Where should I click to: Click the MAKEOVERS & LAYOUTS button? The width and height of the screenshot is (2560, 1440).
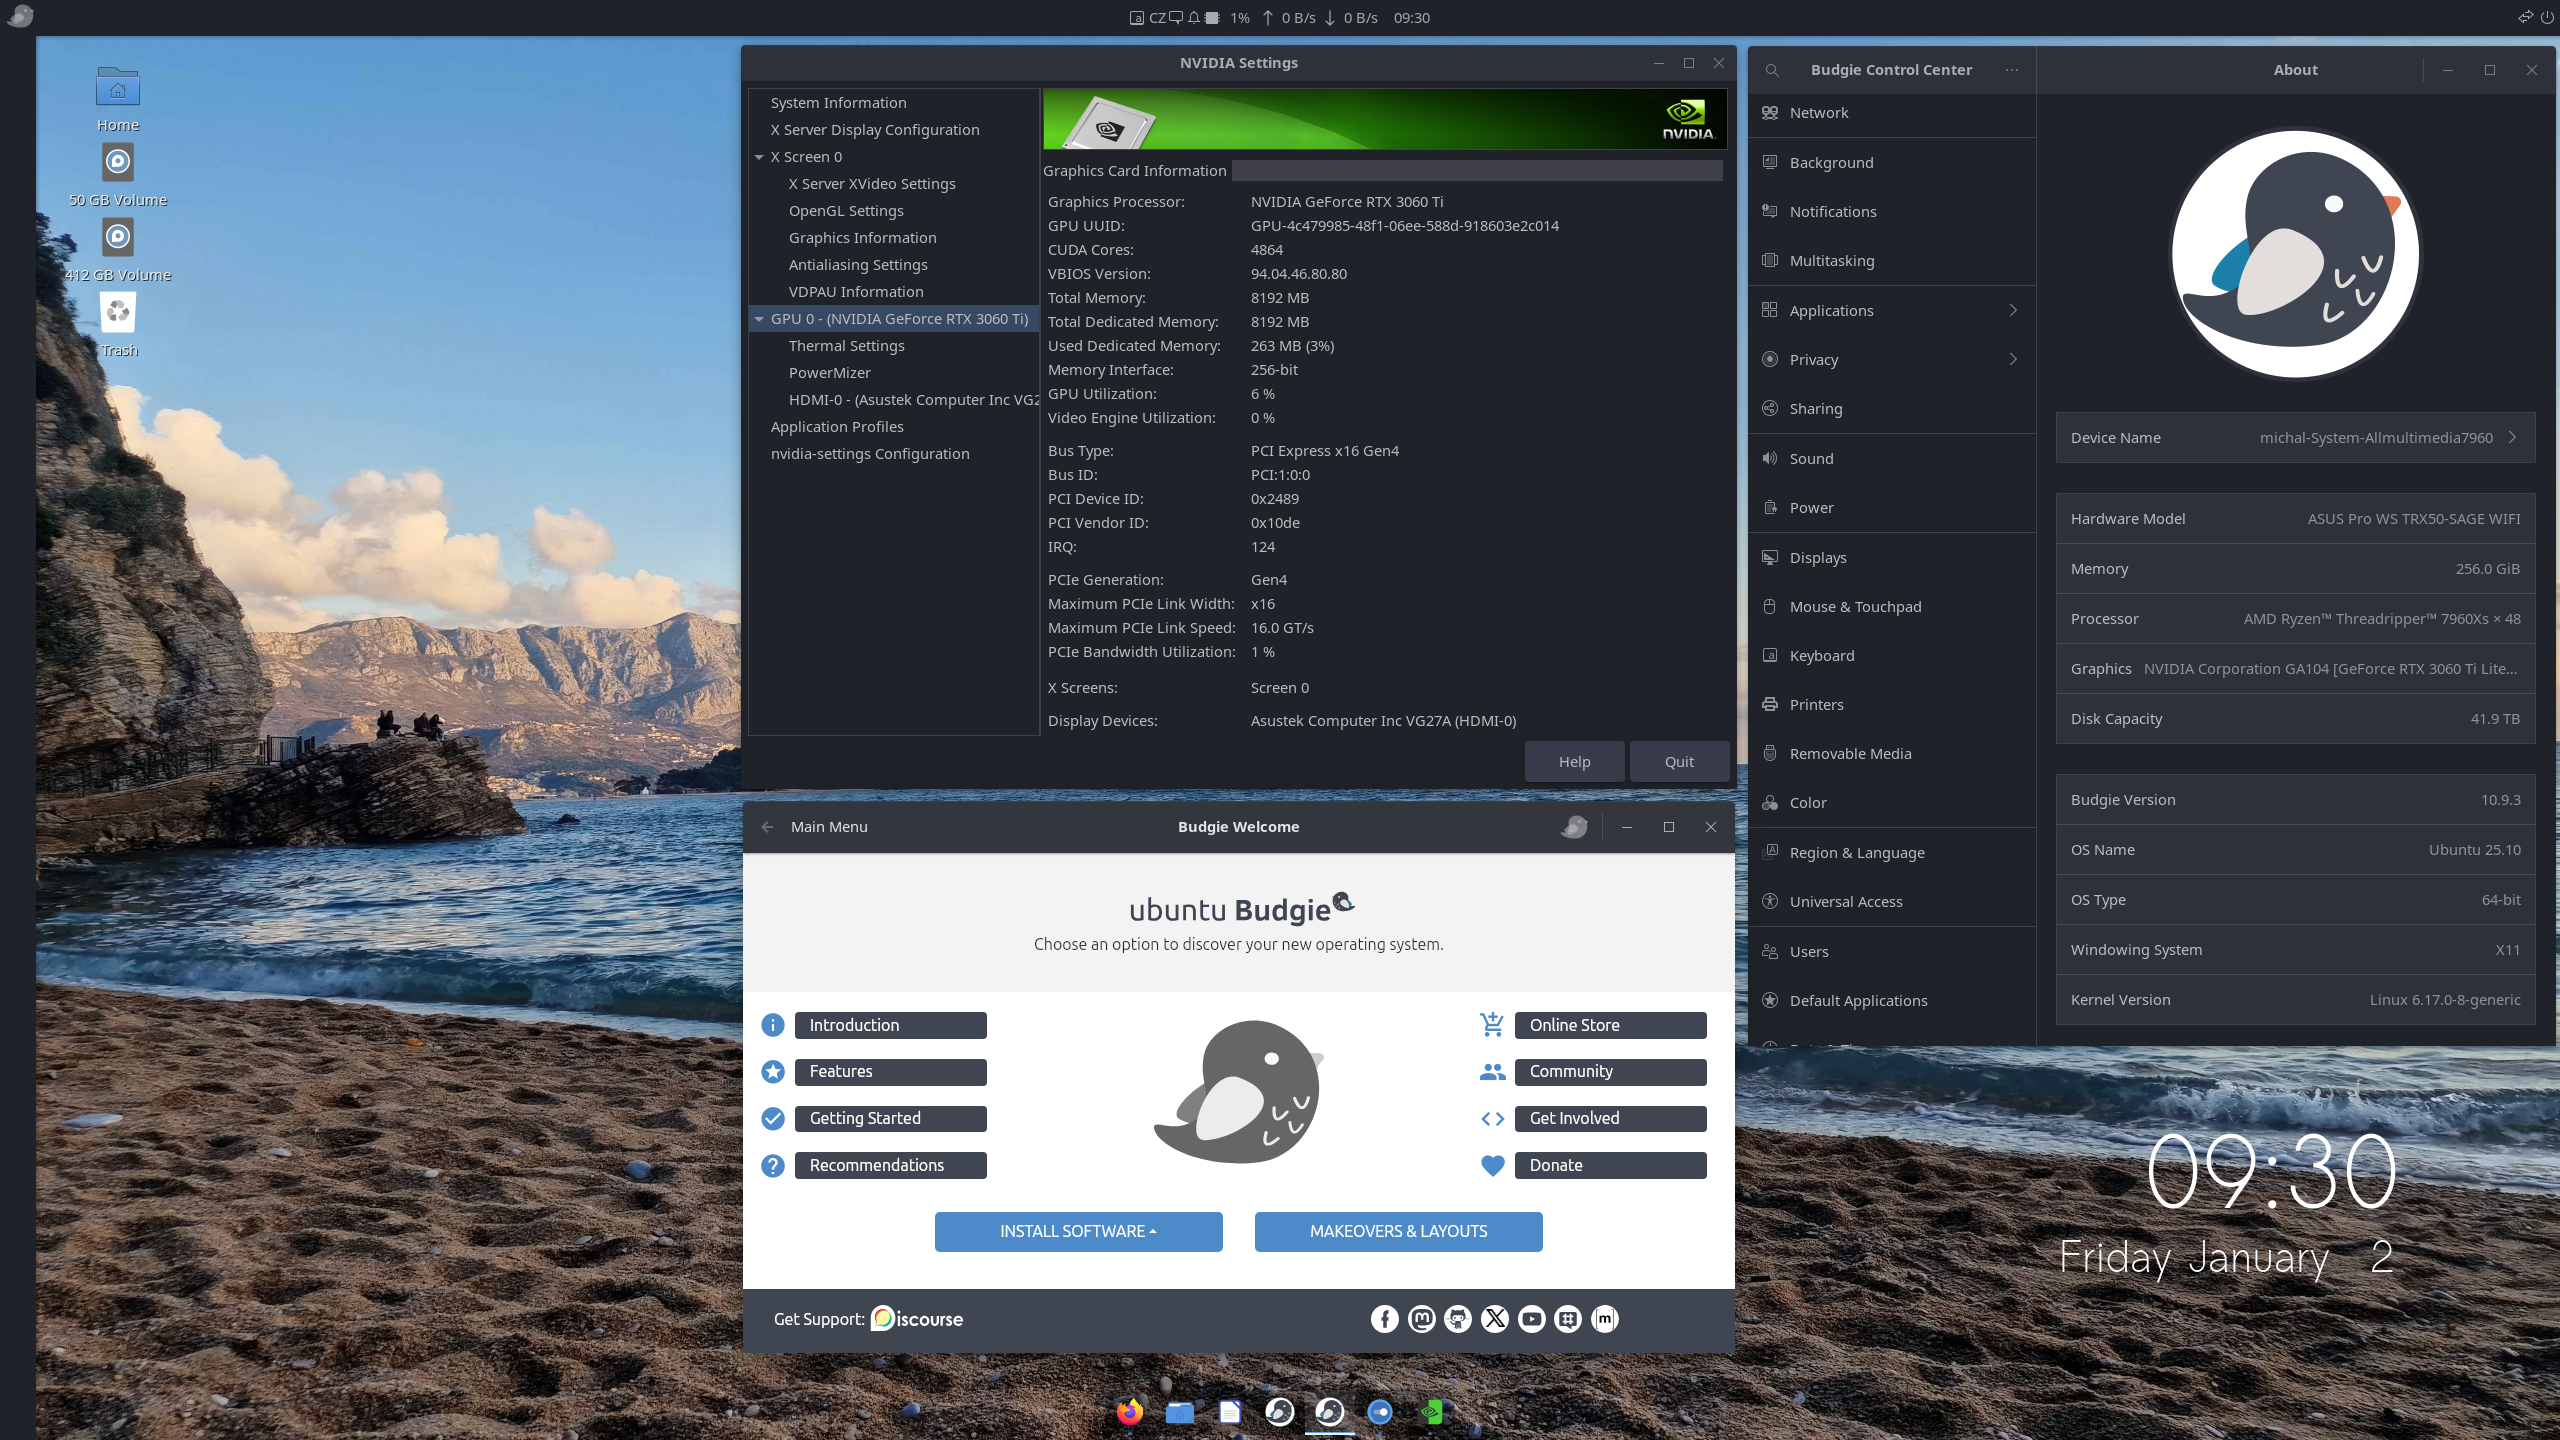click(1398, 1231)
